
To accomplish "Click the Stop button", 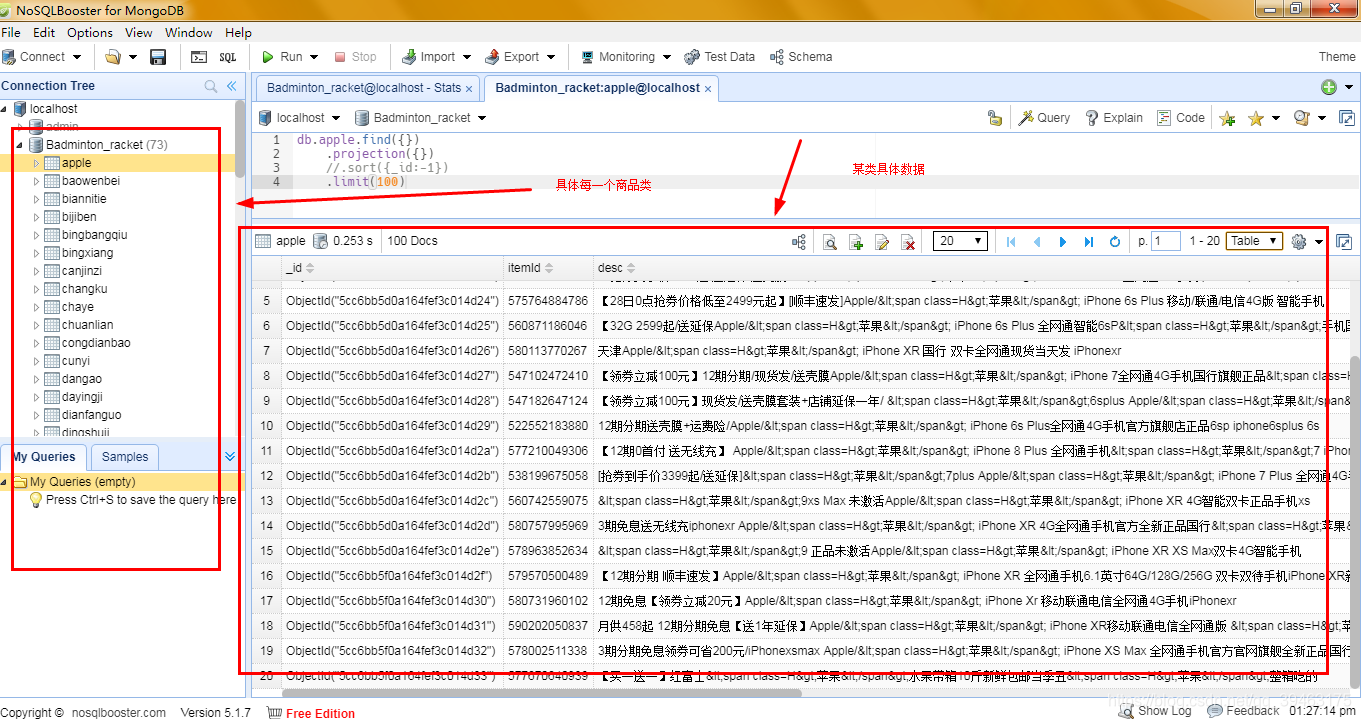I will [x=355, y=57].
